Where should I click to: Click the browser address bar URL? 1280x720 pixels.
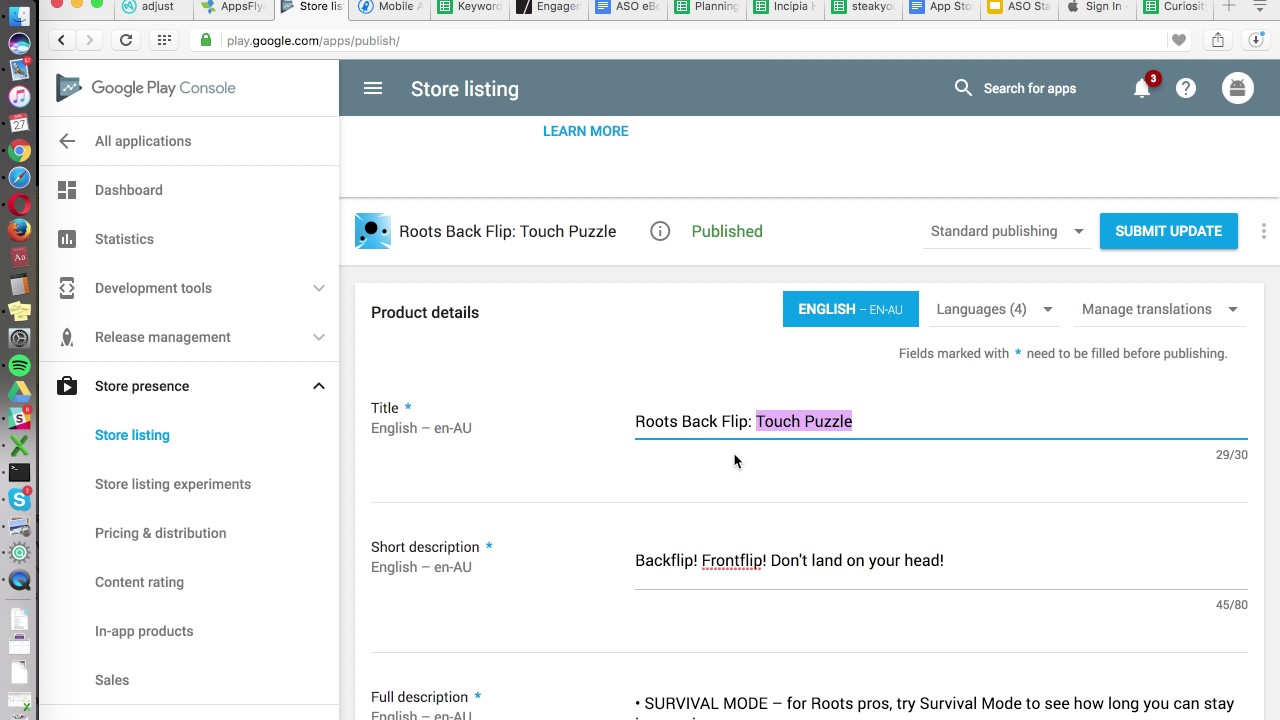point(313,40)
